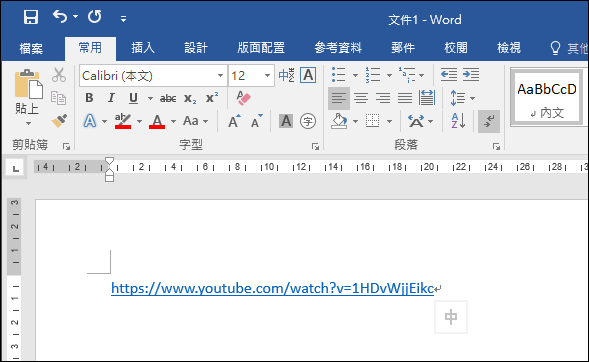Customize the Quick Access Toolbar
The image size is (589, 362).
click(123, 18)
